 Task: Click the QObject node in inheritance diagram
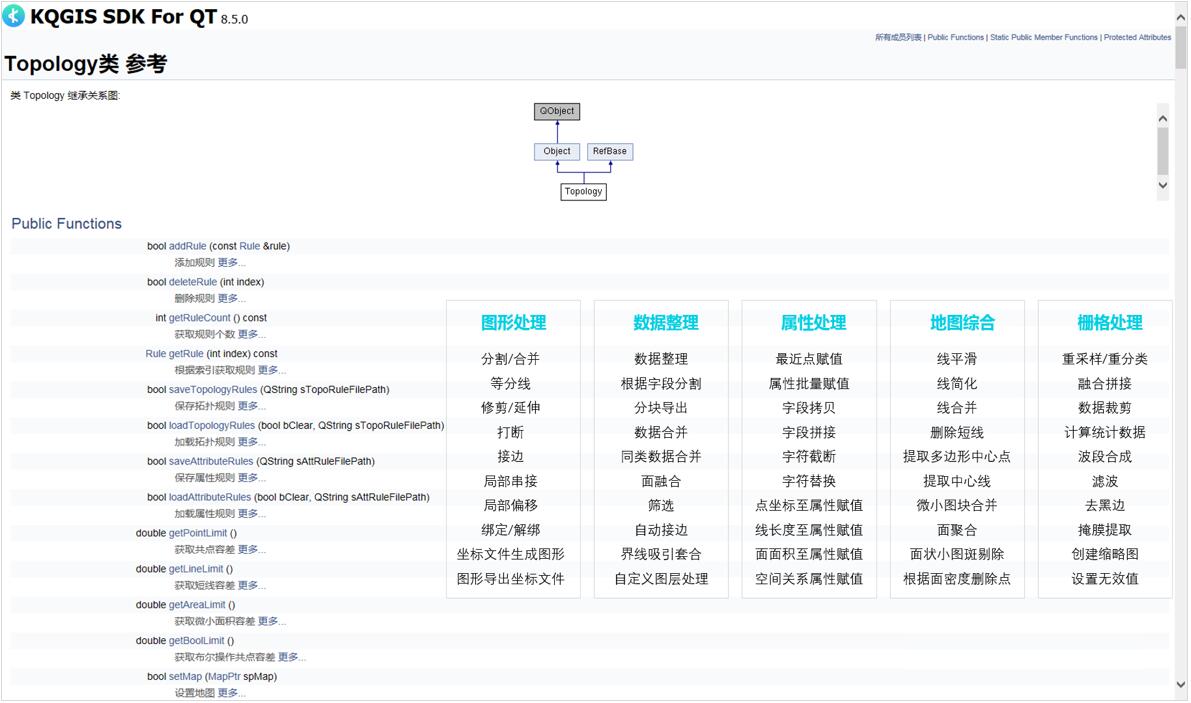click(x=557, y=111)
